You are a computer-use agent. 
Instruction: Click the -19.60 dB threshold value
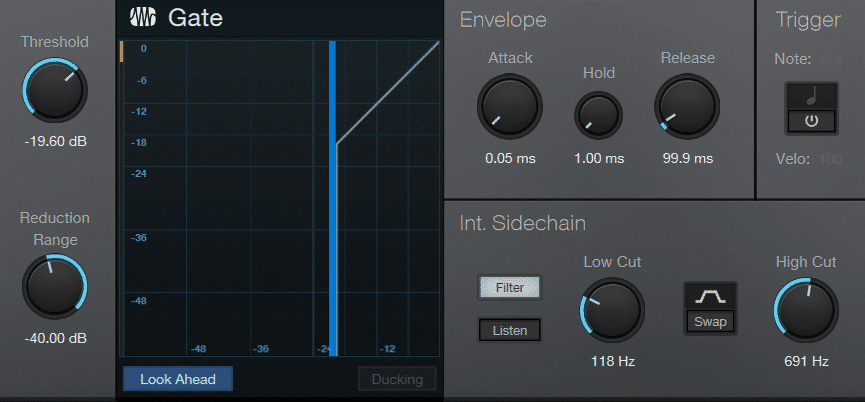pyautogui.click(x=56, y=142)
